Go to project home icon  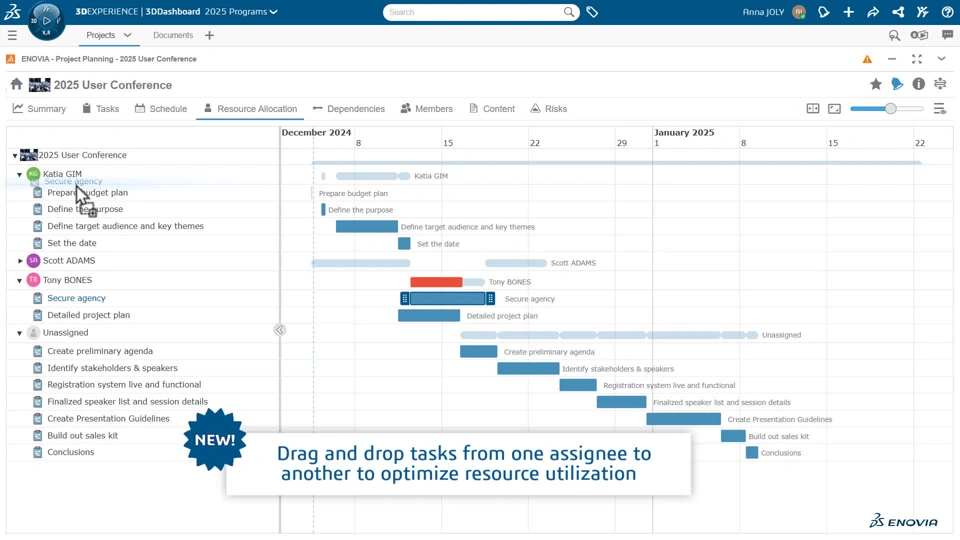click(x=17, y=84)
